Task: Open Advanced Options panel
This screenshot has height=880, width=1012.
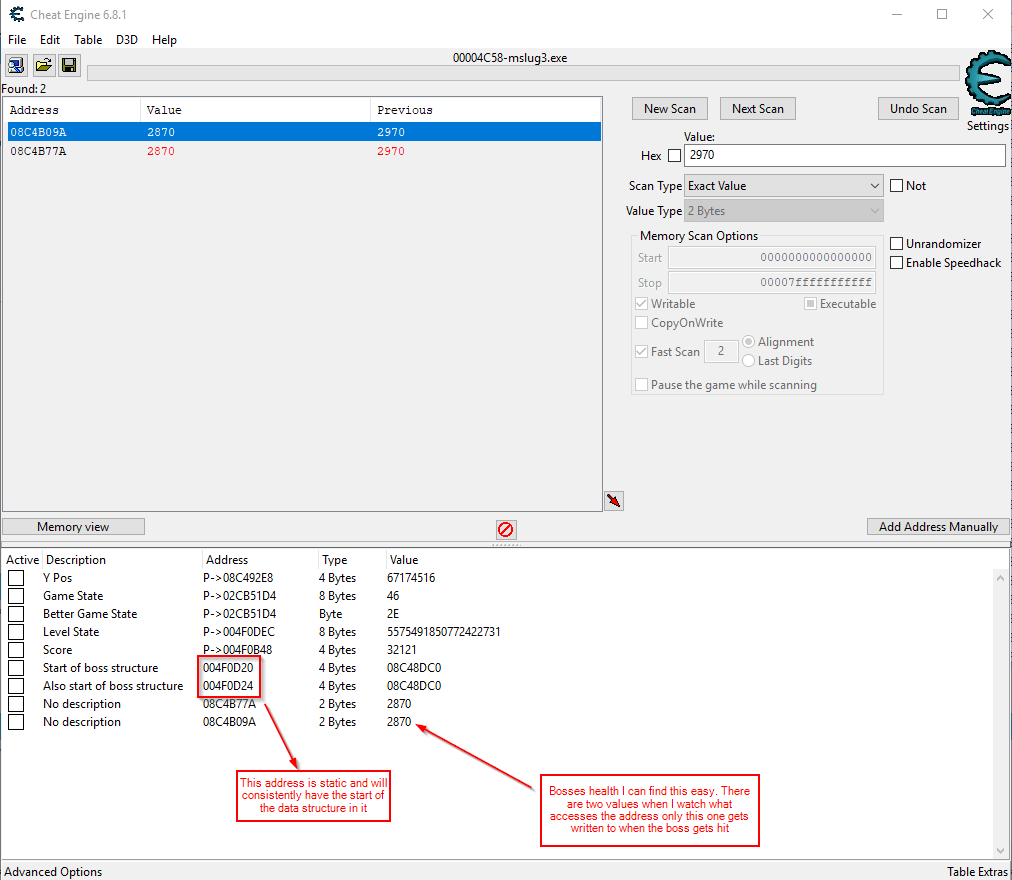Action: 53,871
